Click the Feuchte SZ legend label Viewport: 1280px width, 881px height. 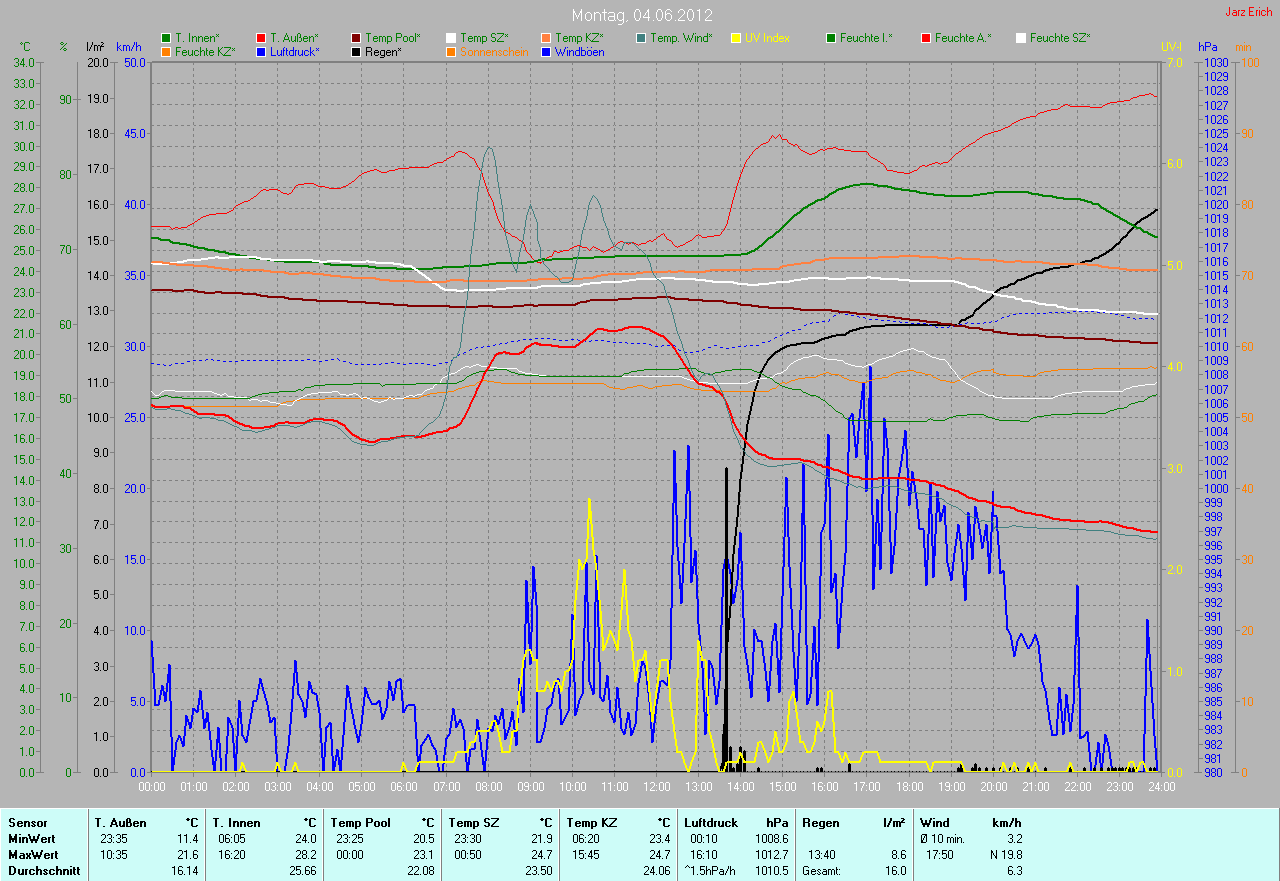coord(1060,38)
